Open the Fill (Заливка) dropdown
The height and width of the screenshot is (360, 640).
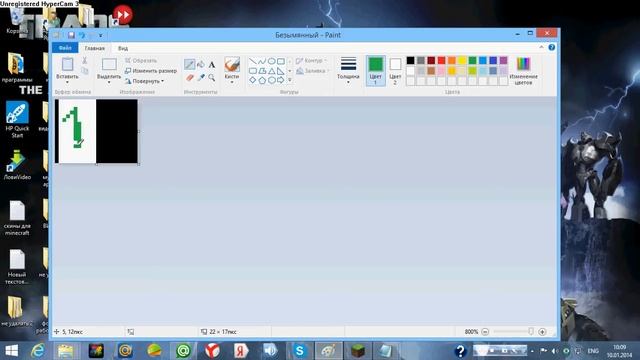(313, 71)
